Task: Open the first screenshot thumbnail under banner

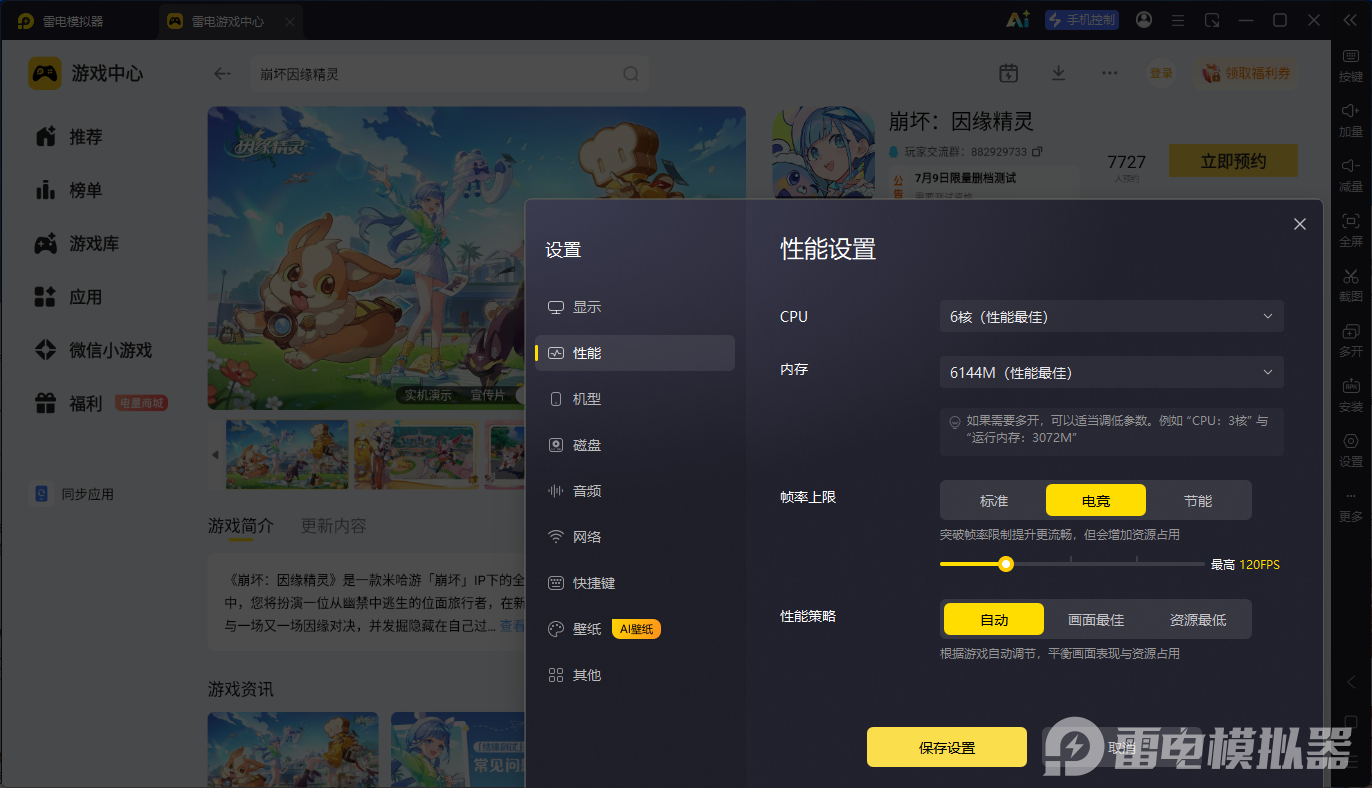Action: coord(287,454)
